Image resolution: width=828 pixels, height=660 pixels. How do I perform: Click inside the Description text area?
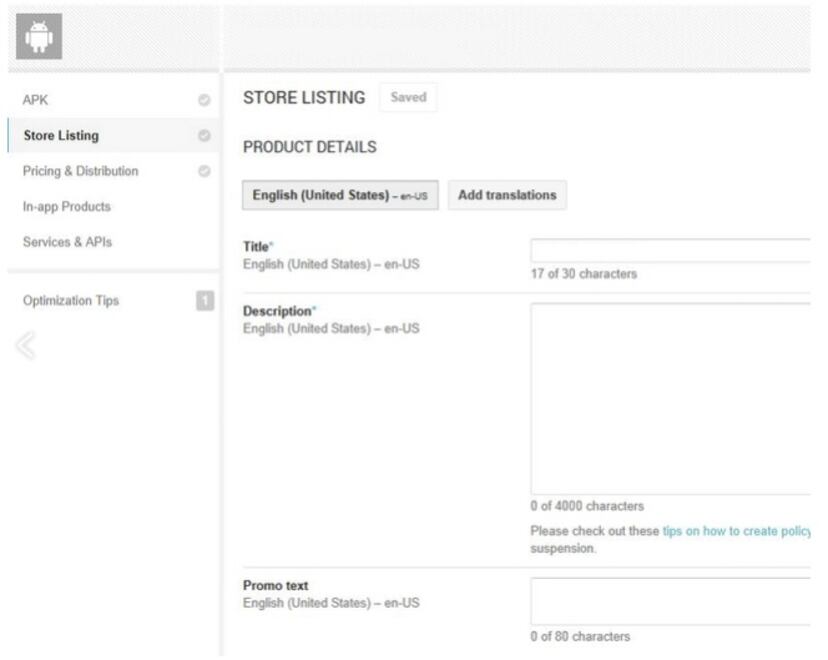(670, 399)
